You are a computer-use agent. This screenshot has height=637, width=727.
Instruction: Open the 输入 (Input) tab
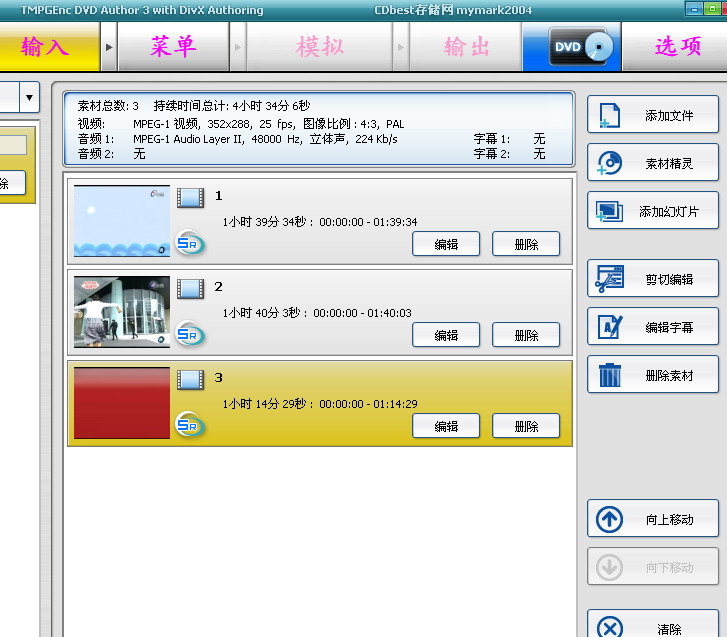coord(48,47)
